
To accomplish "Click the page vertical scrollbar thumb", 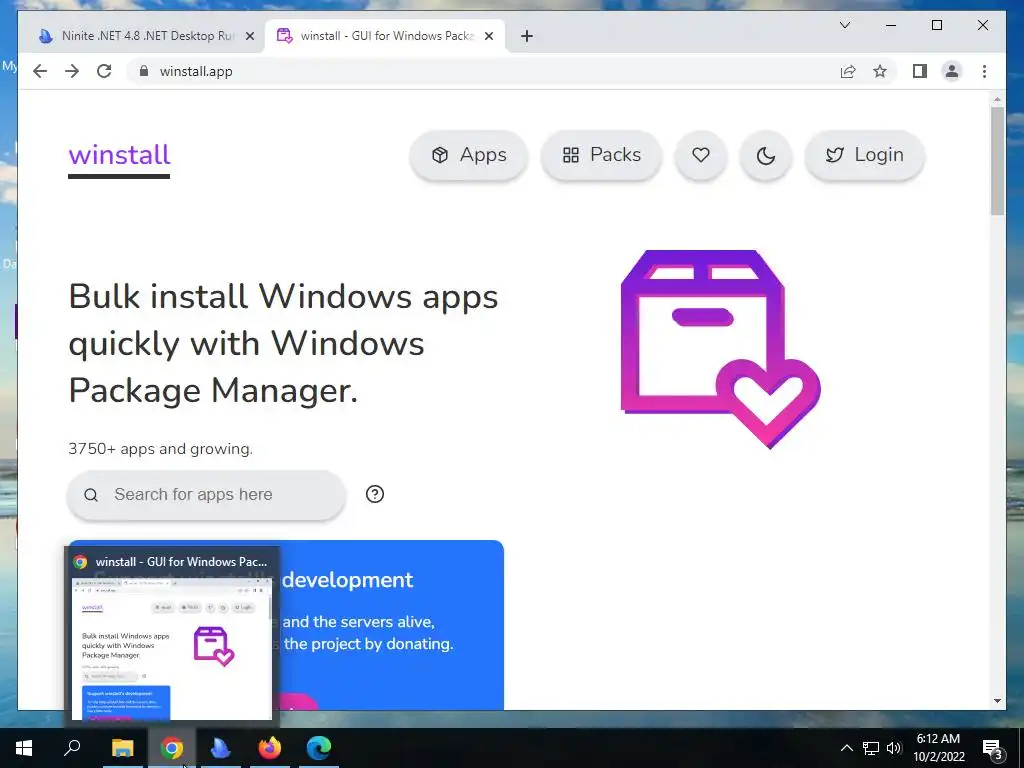I will tap(997, 161).
